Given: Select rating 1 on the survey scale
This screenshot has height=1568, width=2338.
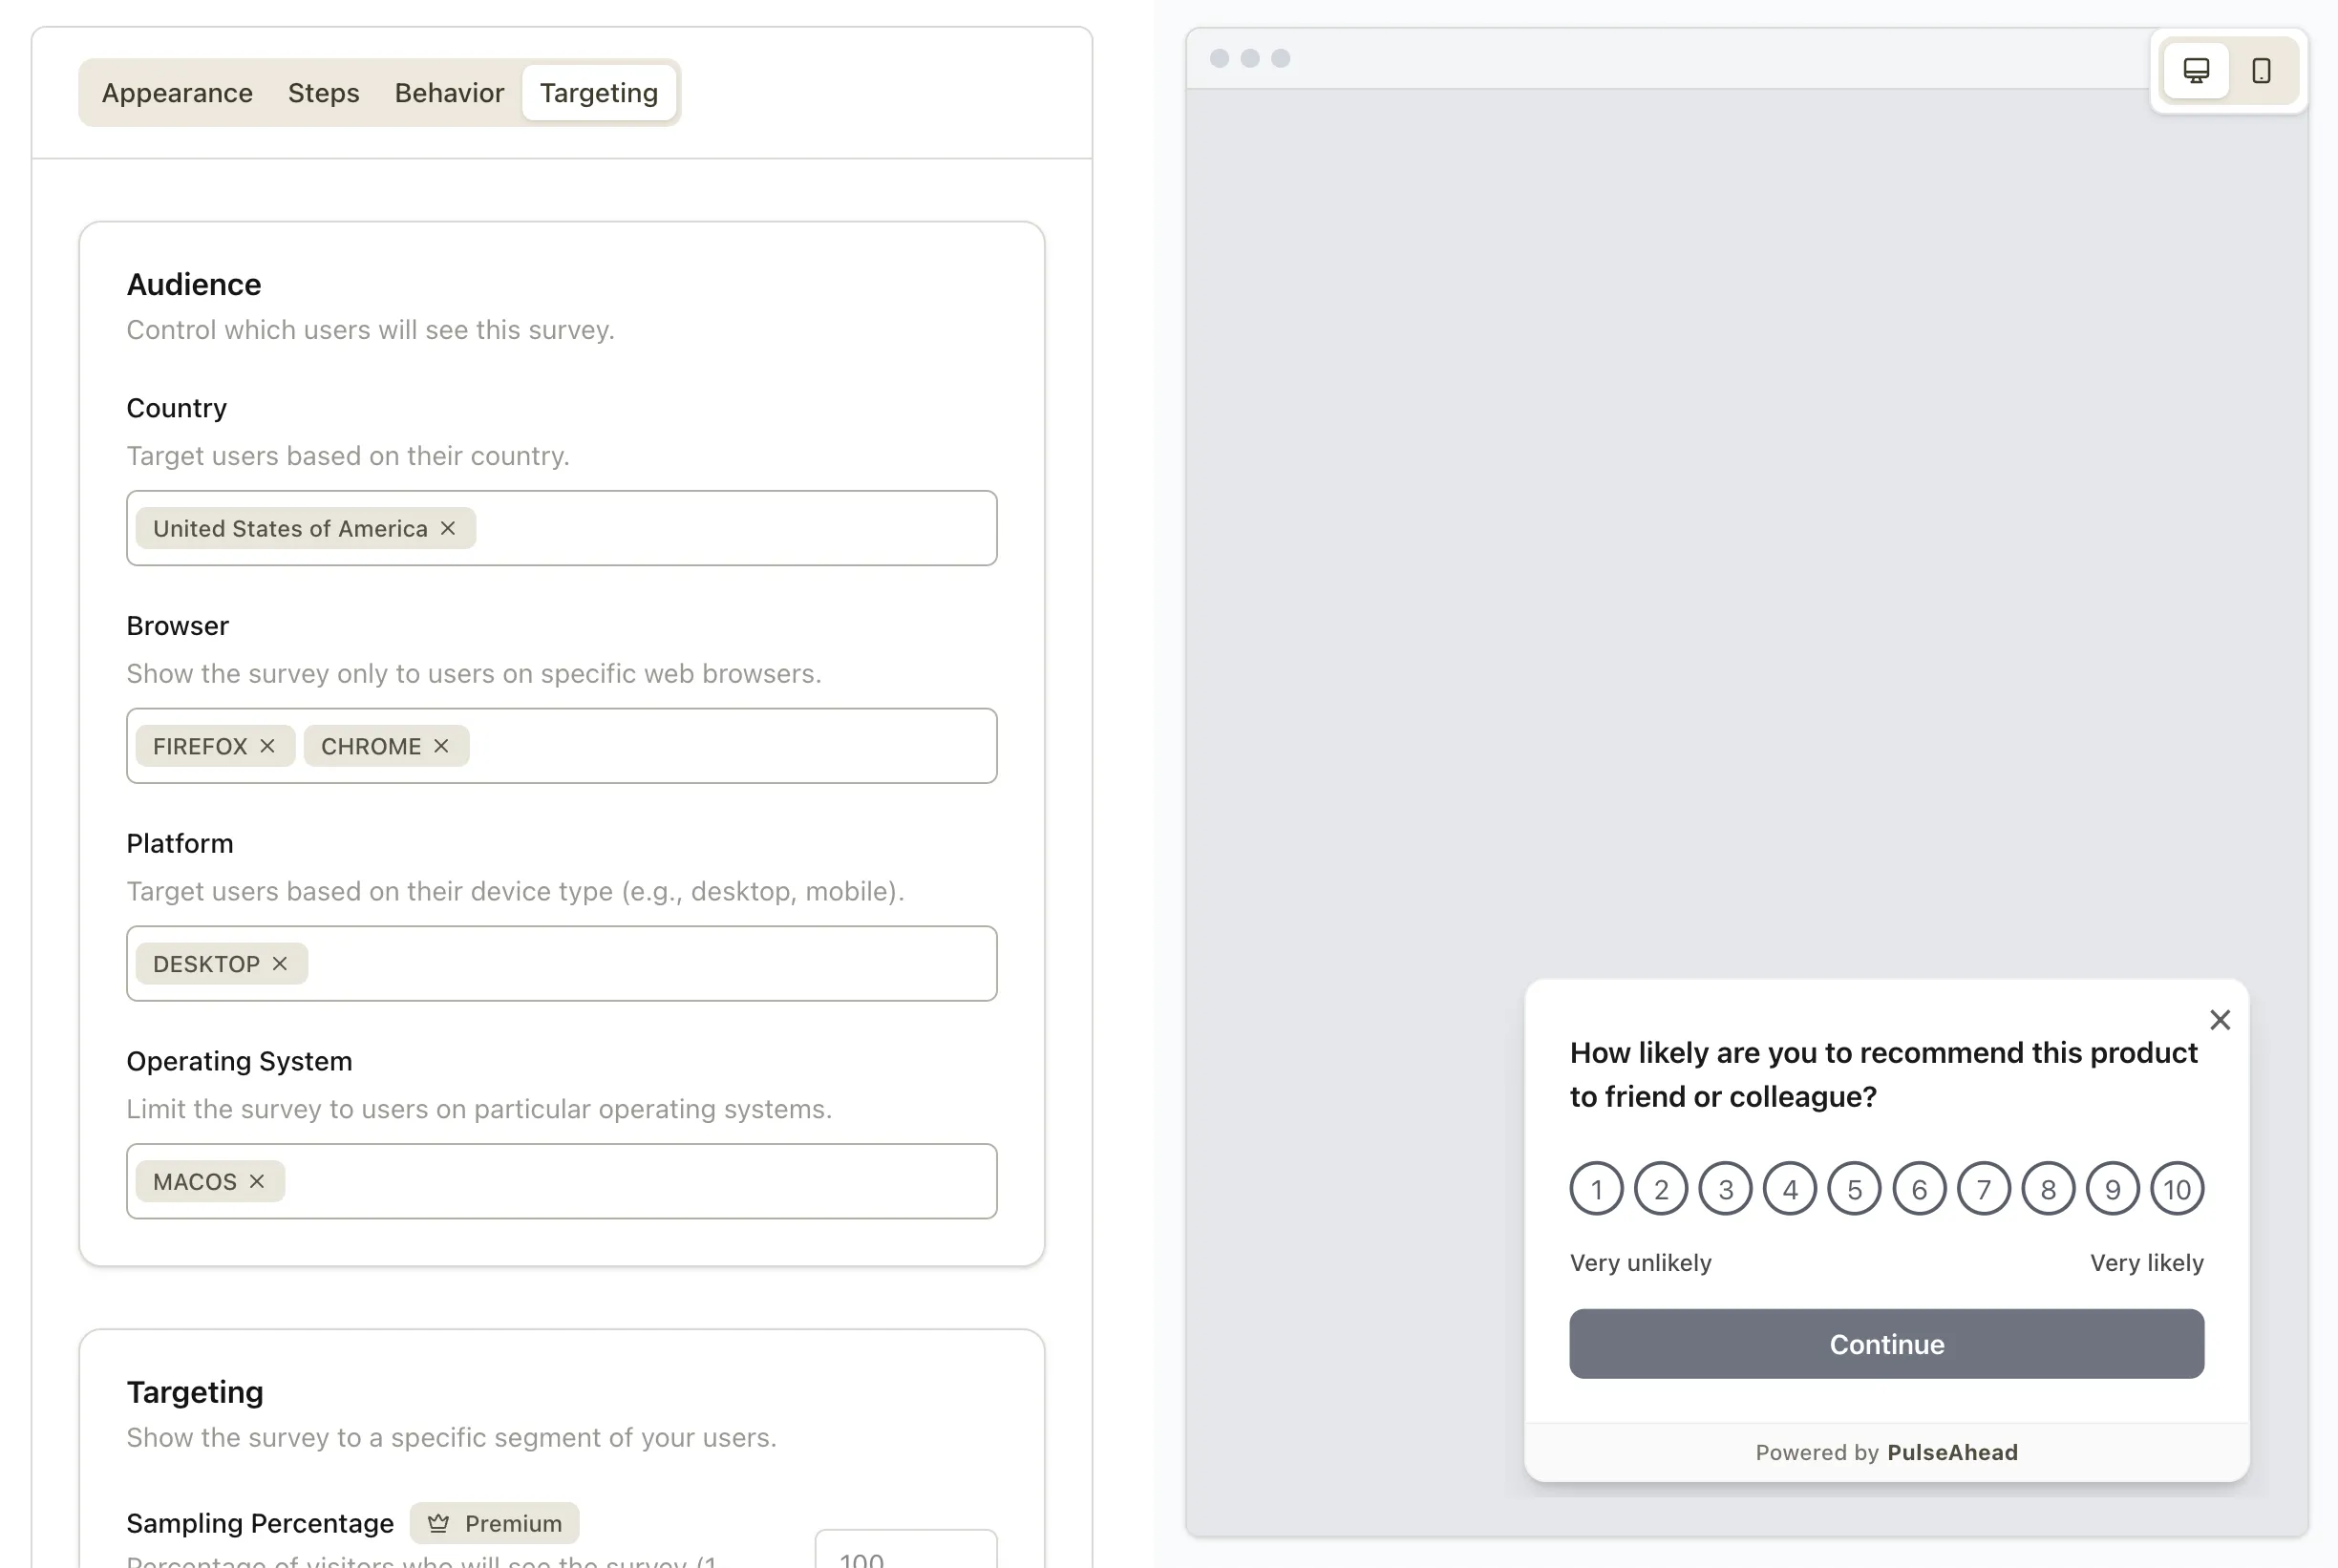Looking at the screenshot, I should (x=1596, y=1188).
